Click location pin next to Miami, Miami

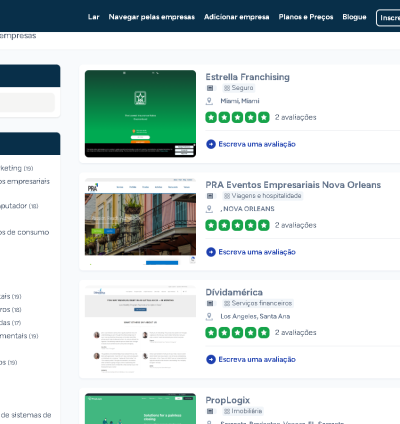[209, 101]
